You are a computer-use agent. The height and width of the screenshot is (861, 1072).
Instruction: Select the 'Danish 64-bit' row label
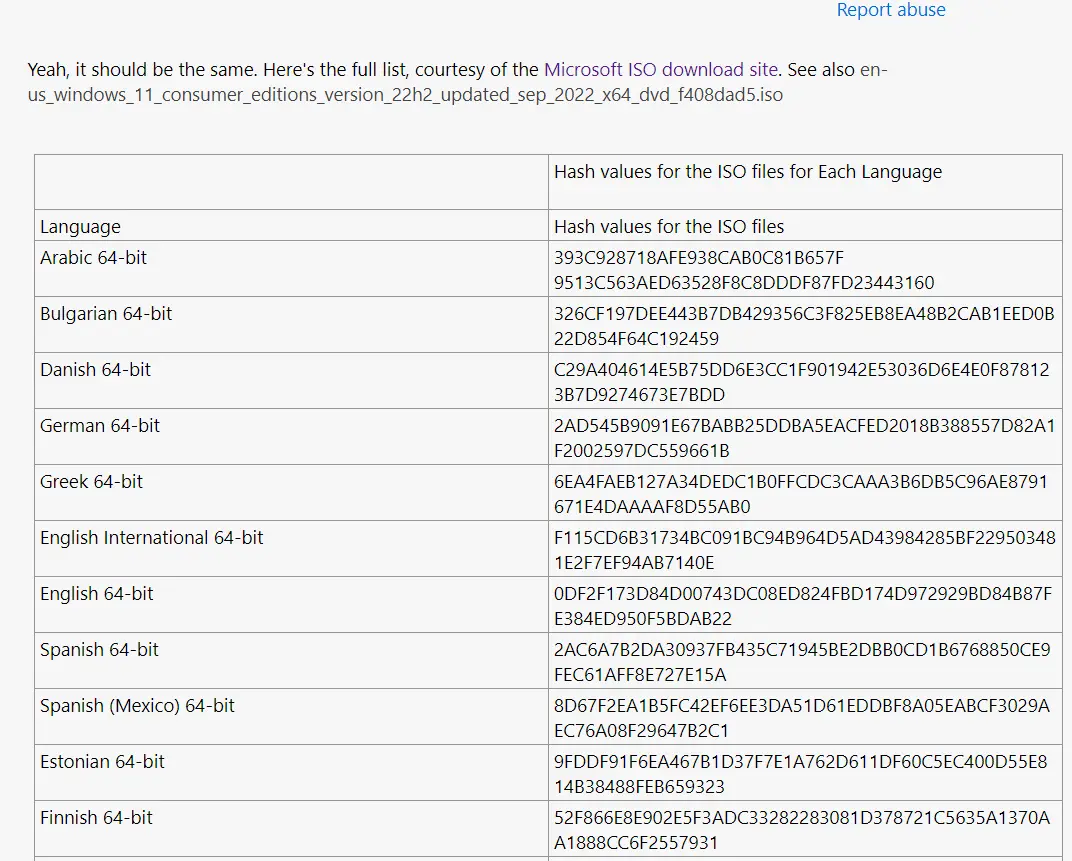click(x=95, y=370)
